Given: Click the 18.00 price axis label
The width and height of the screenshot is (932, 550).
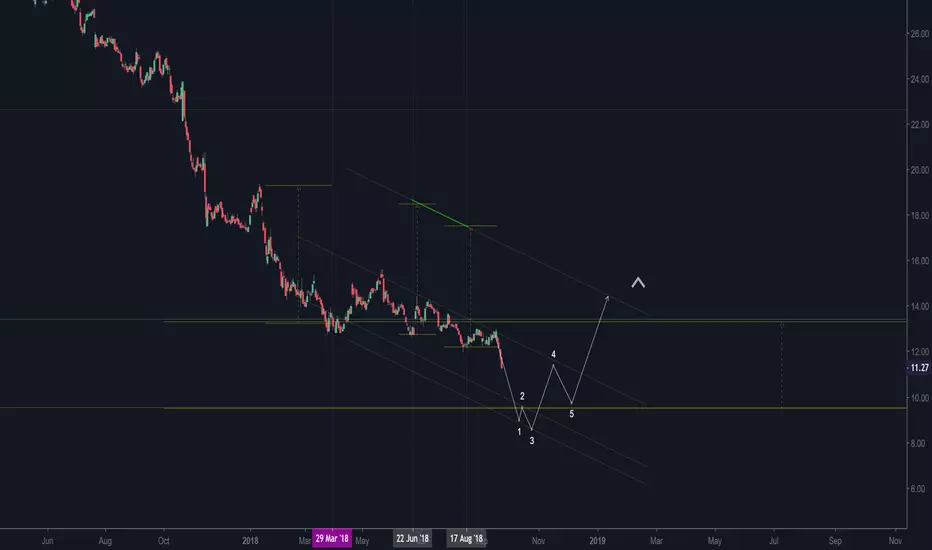Looking at the screenshot, I should pyautogui.click(x=919, y=215).
